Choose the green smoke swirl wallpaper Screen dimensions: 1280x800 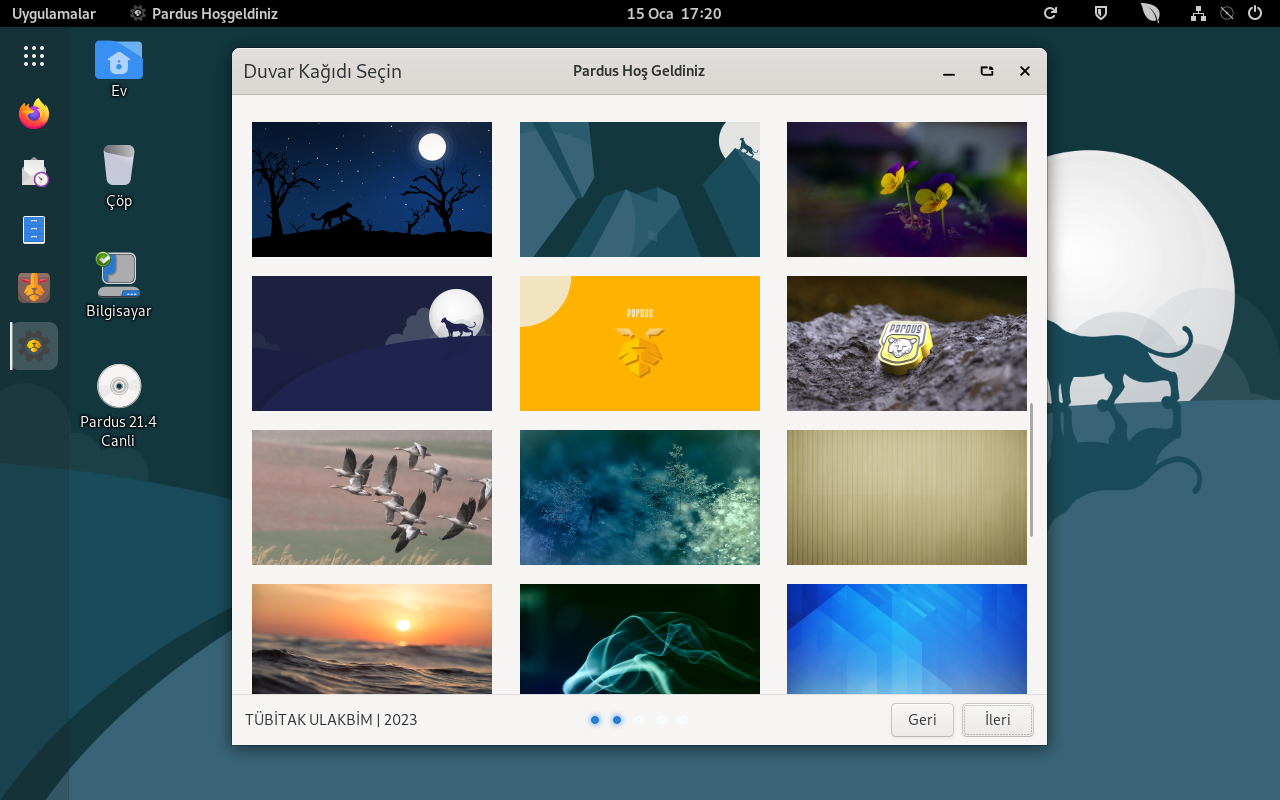click(640, 639)
